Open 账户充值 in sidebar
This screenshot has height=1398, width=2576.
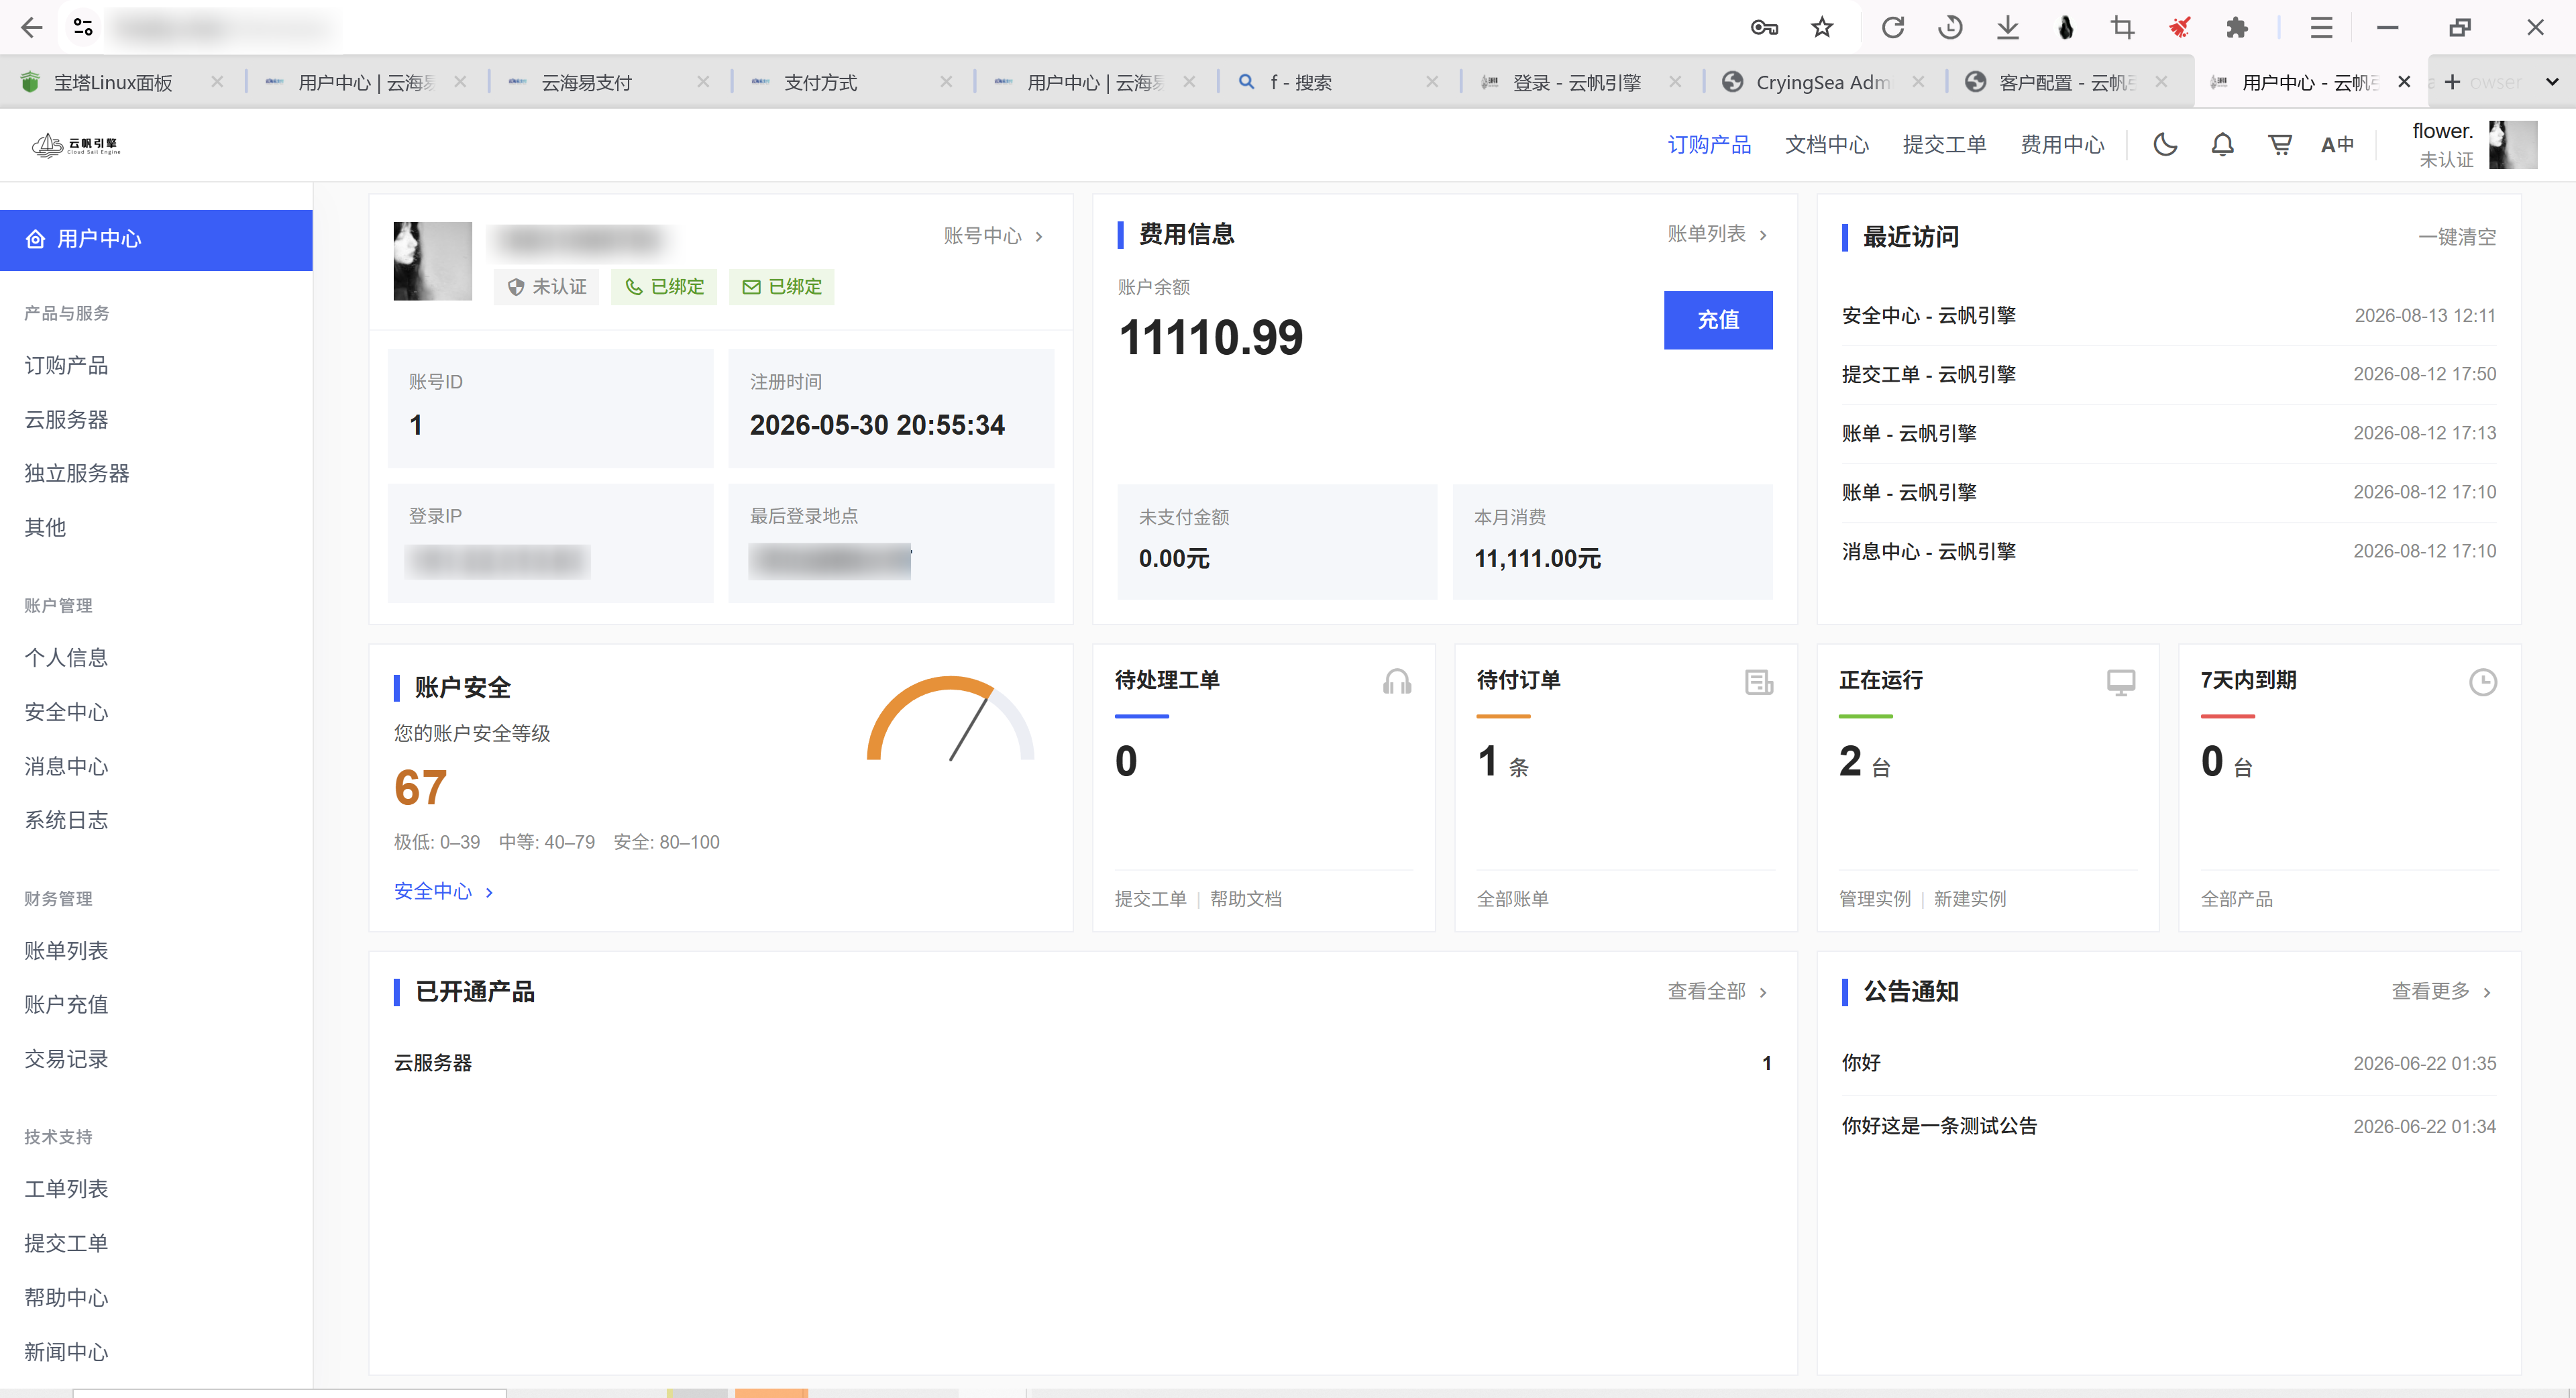point(67,1004)
